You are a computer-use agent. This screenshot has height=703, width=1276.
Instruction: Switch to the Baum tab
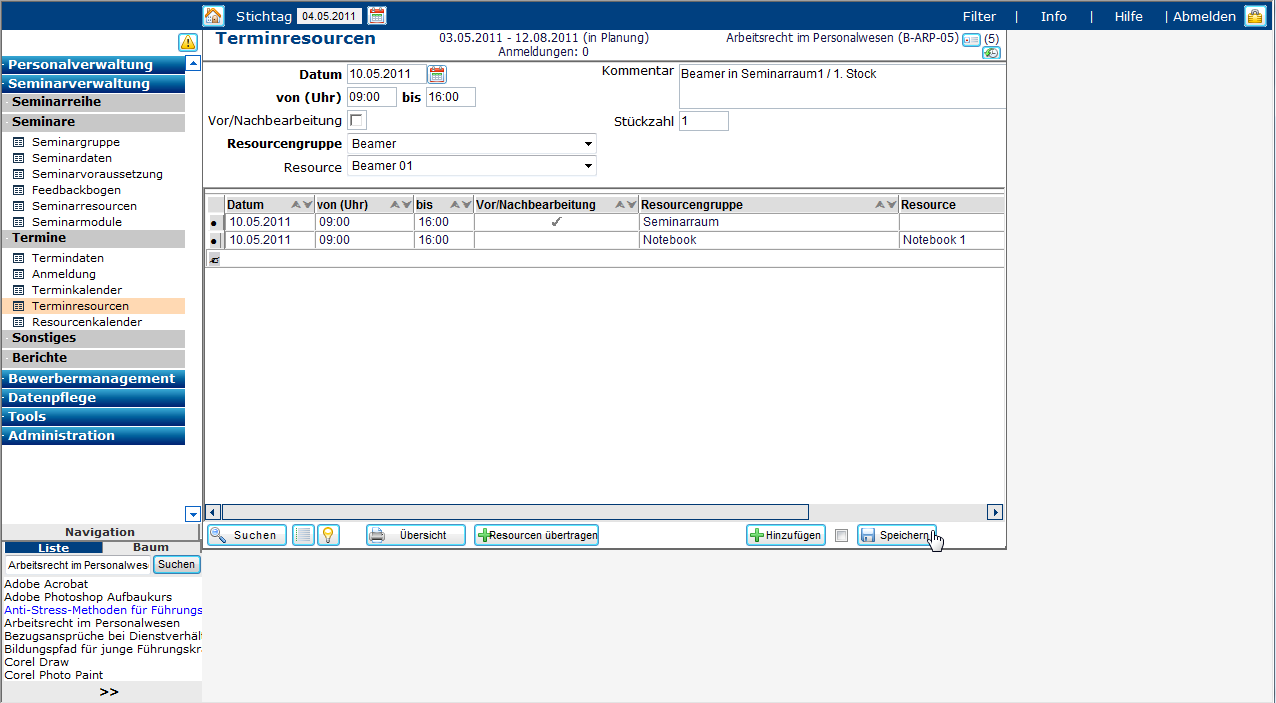[151, 548]
